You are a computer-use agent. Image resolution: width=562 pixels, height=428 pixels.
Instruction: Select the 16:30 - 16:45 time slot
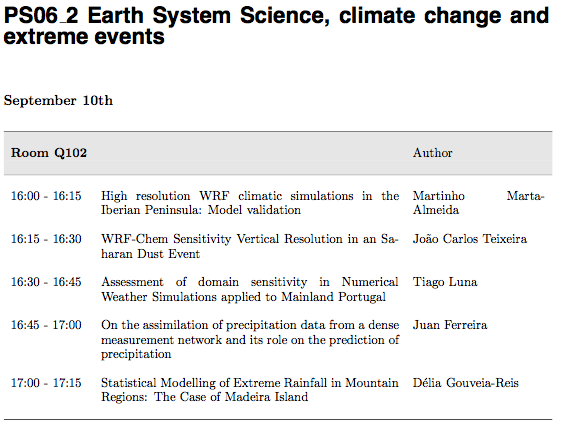(x=46, y=282)
